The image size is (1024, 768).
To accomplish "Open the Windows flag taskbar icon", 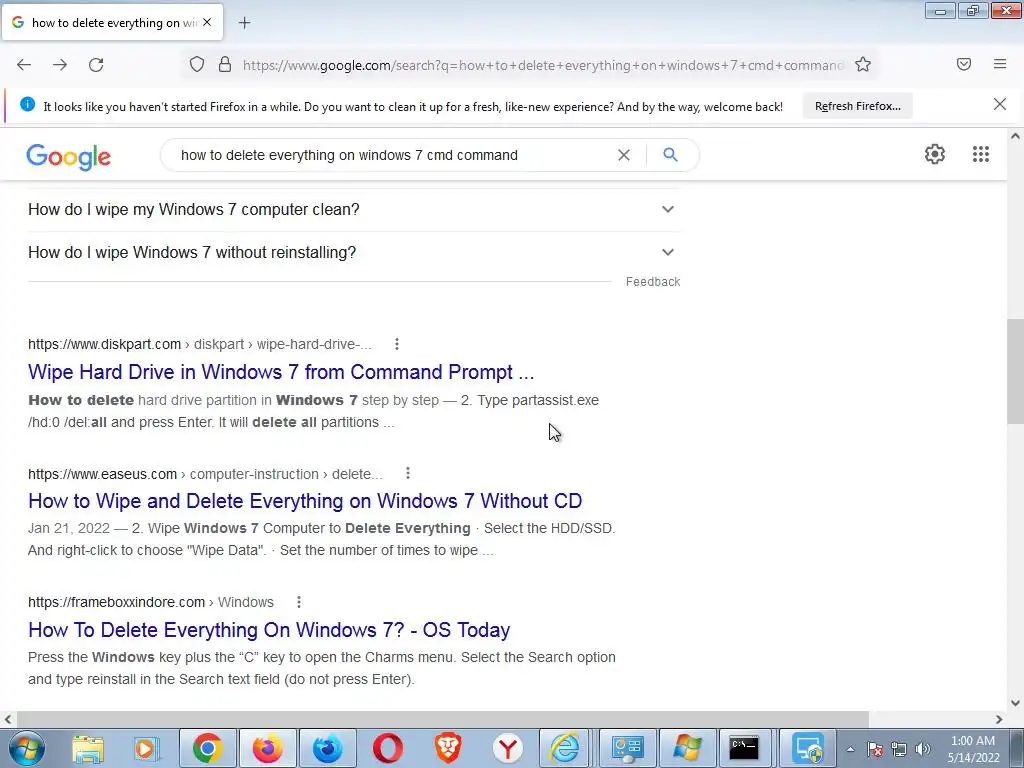I will point(688,748).
